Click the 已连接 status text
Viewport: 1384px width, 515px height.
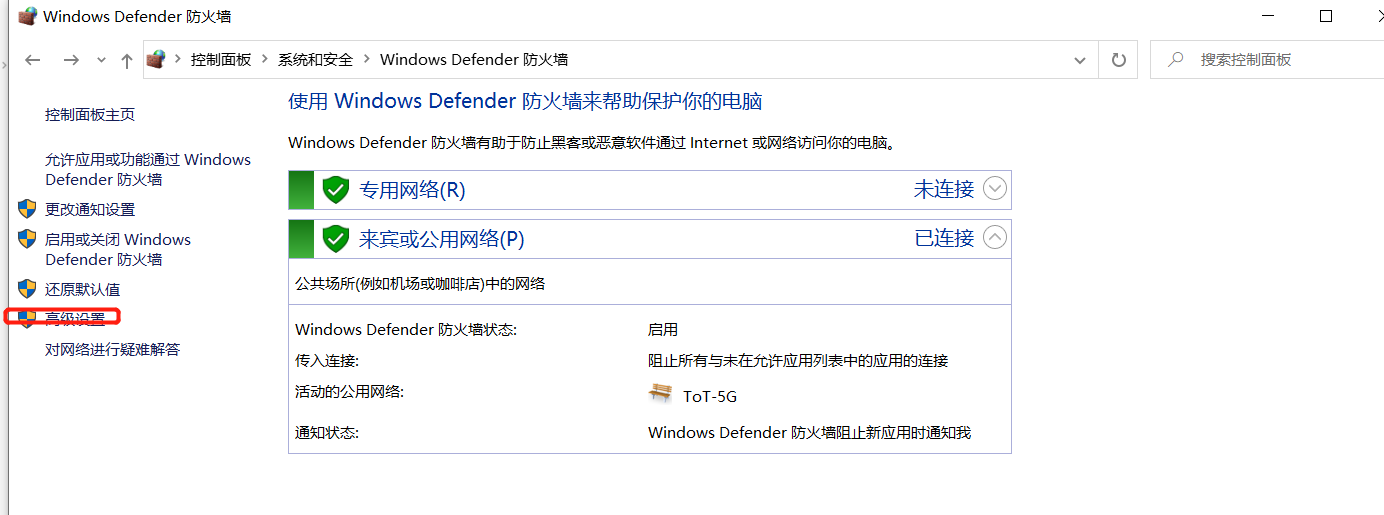[944, 238]
